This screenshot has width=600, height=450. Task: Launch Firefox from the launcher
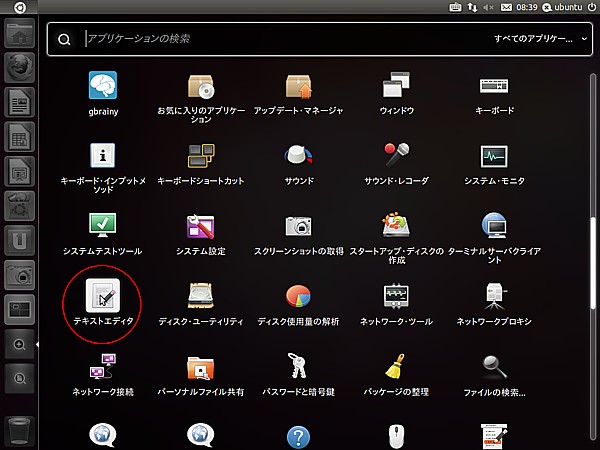tap(20, 68)
